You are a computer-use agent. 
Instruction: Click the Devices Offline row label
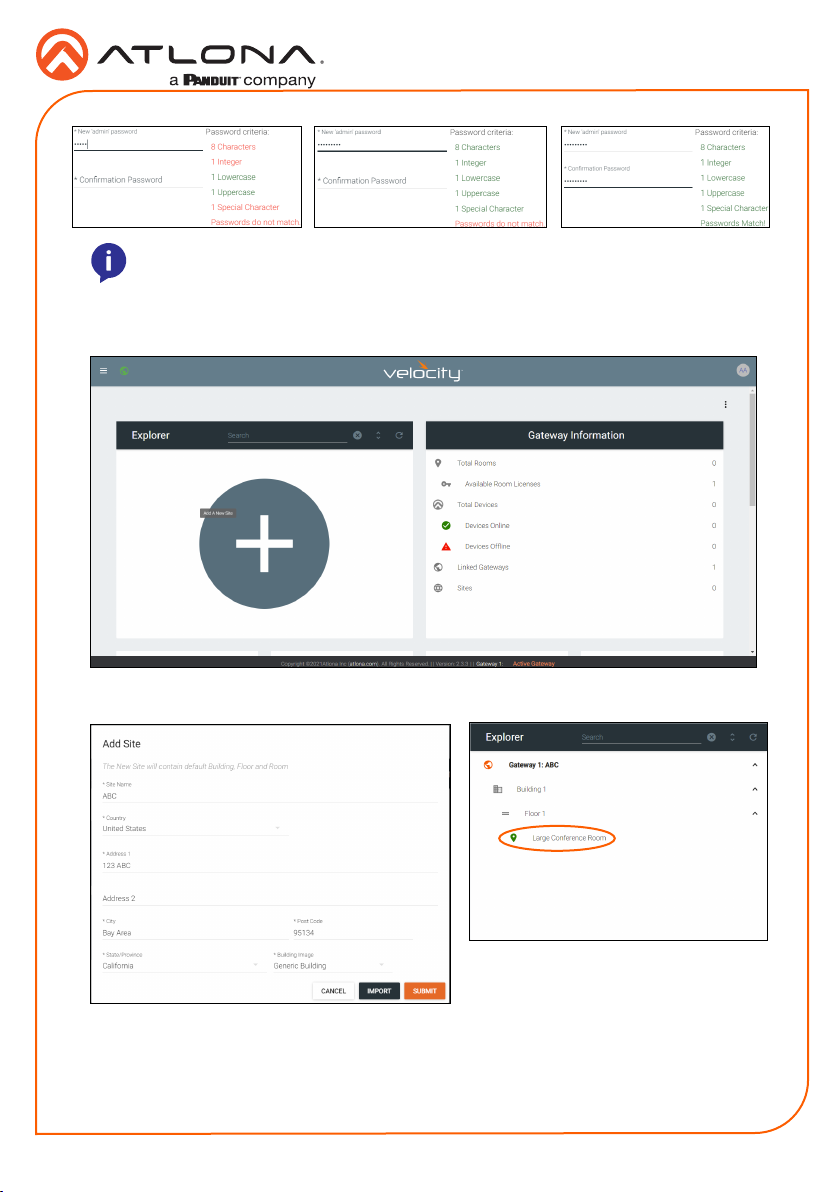[x=487, y=547]
